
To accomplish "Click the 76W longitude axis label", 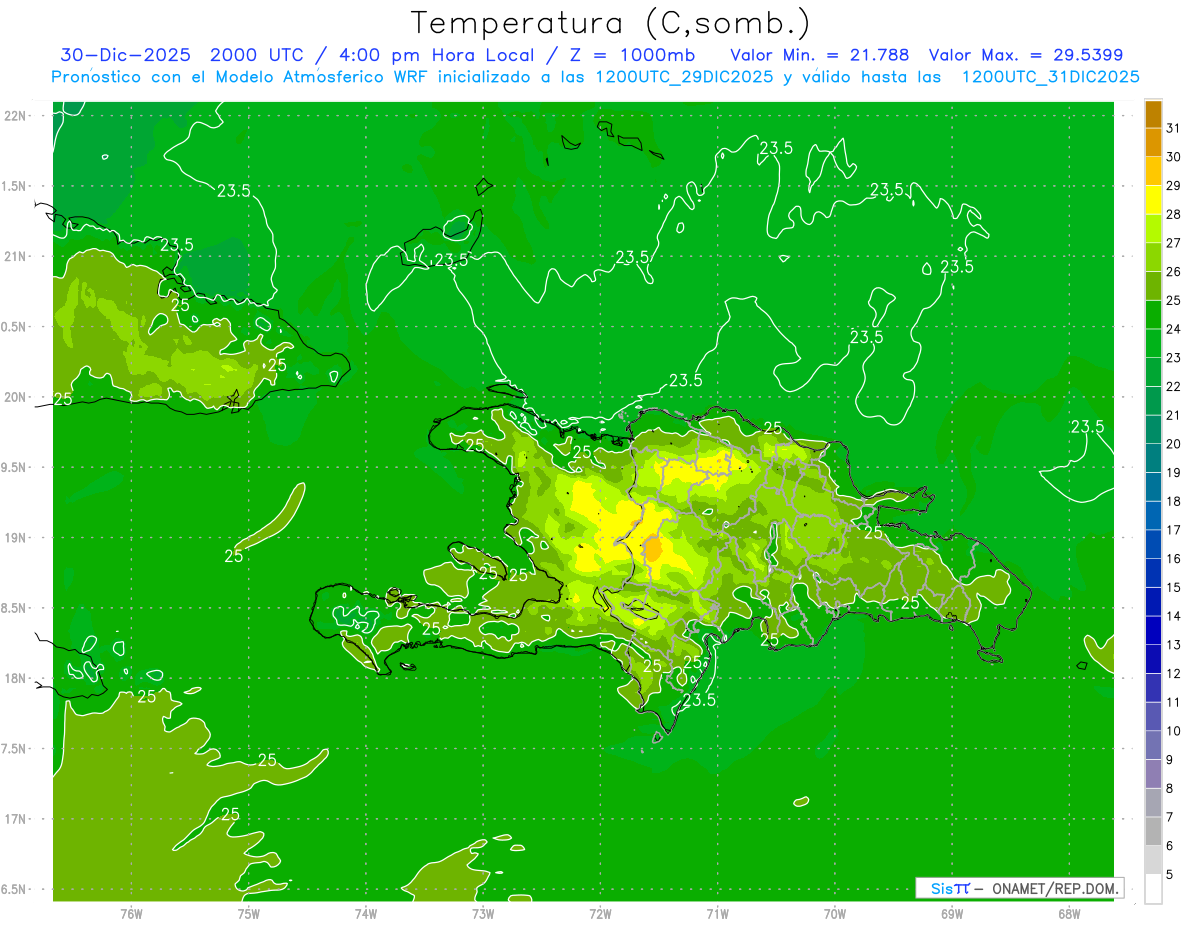I will [x=131, y=913].
